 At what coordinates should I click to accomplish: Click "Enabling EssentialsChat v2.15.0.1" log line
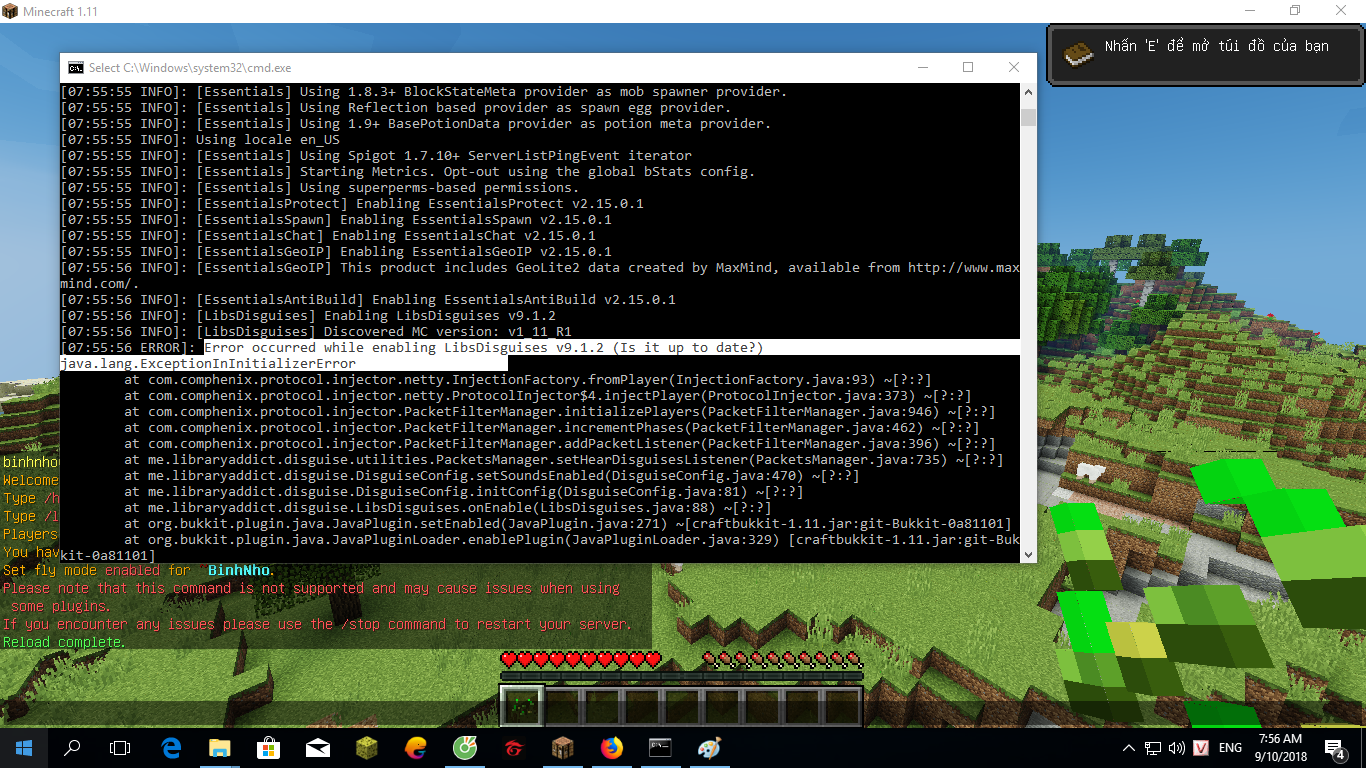328,236
